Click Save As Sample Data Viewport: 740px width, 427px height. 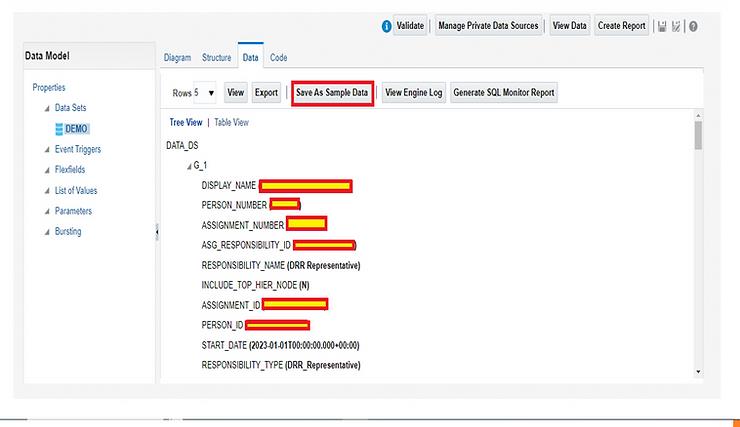332,92
